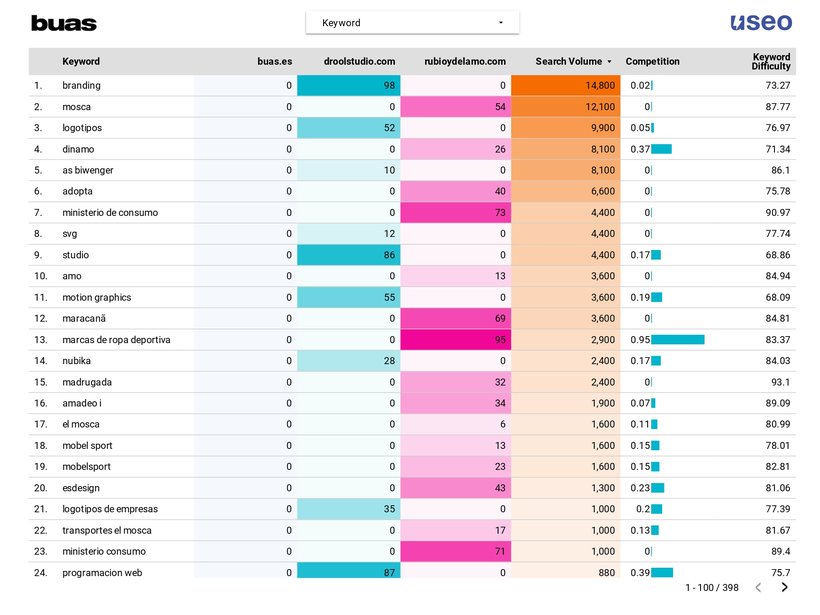This screenshot has width=820, height=615.
Task: Click keyword difficulty 73.27
Action: [x=778, y=85]
